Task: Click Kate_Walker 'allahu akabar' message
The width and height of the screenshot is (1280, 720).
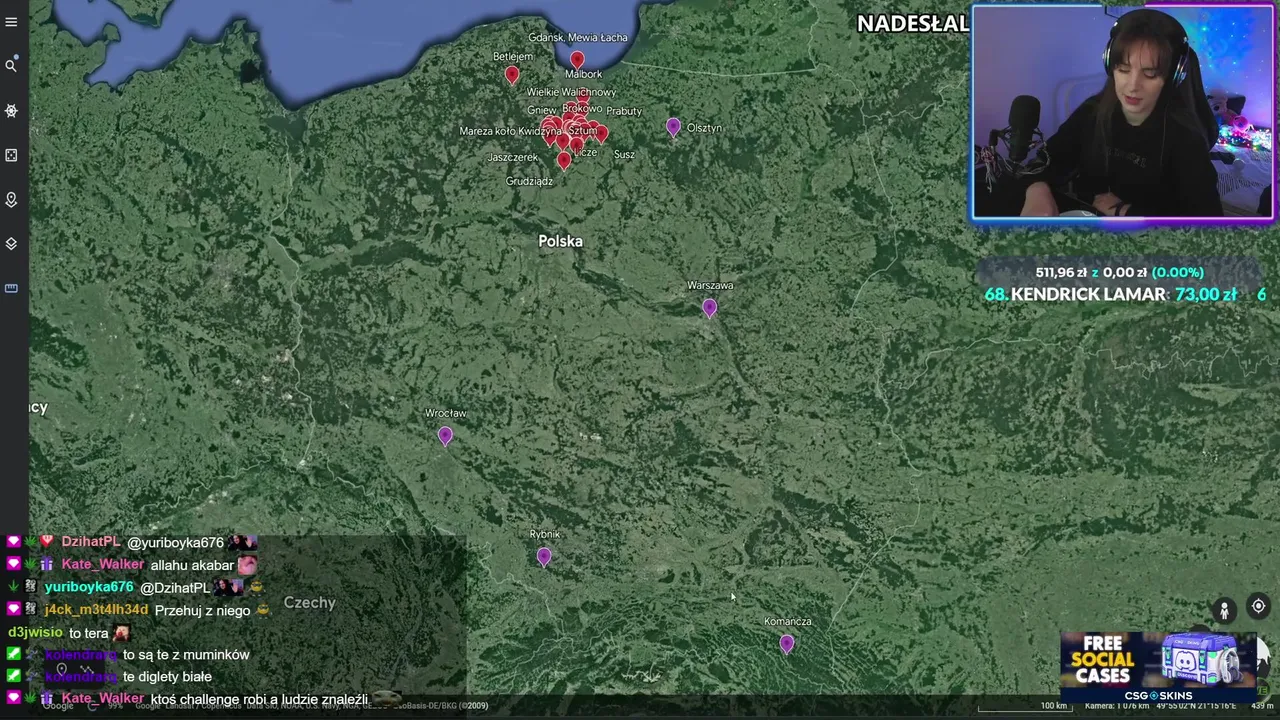Action: [x=192, y=565]
